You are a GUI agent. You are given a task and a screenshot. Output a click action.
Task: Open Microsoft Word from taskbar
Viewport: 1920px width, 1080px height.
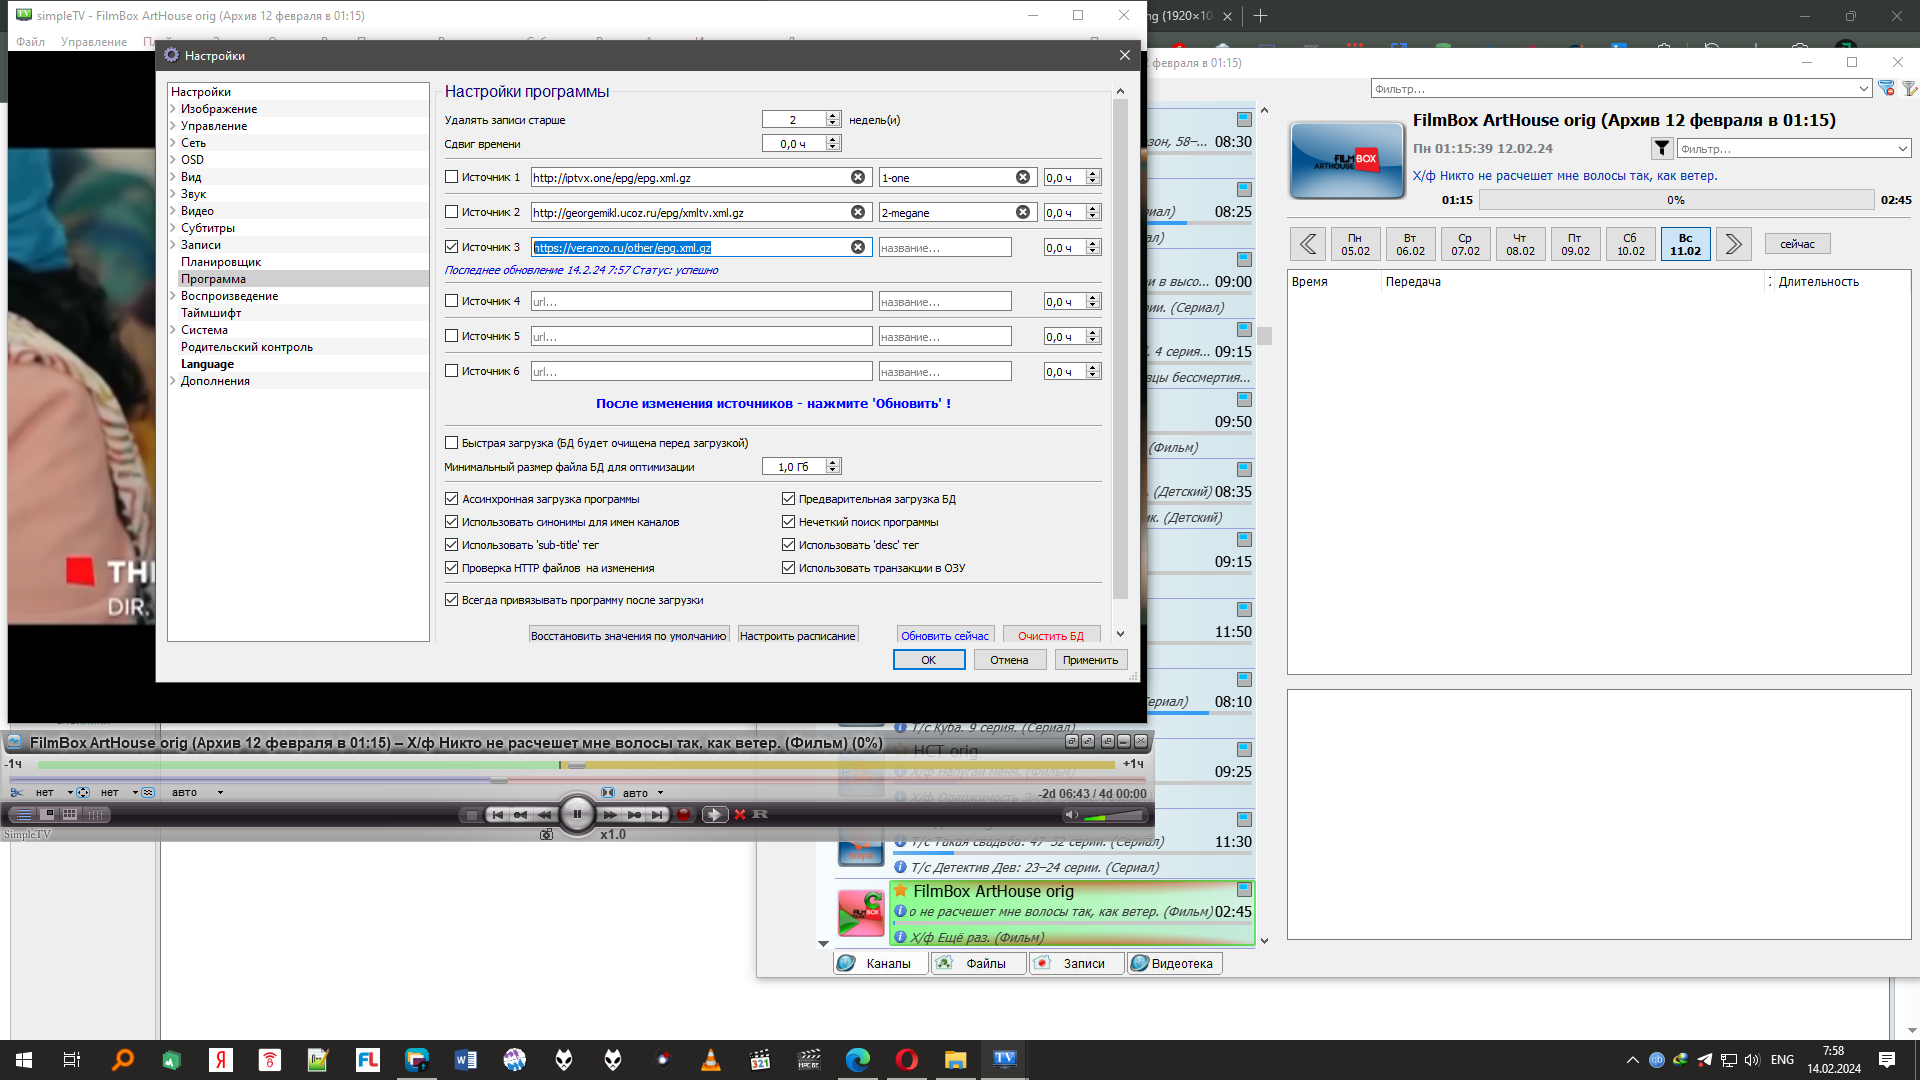pyautogui.click(x=466, y=1060)
